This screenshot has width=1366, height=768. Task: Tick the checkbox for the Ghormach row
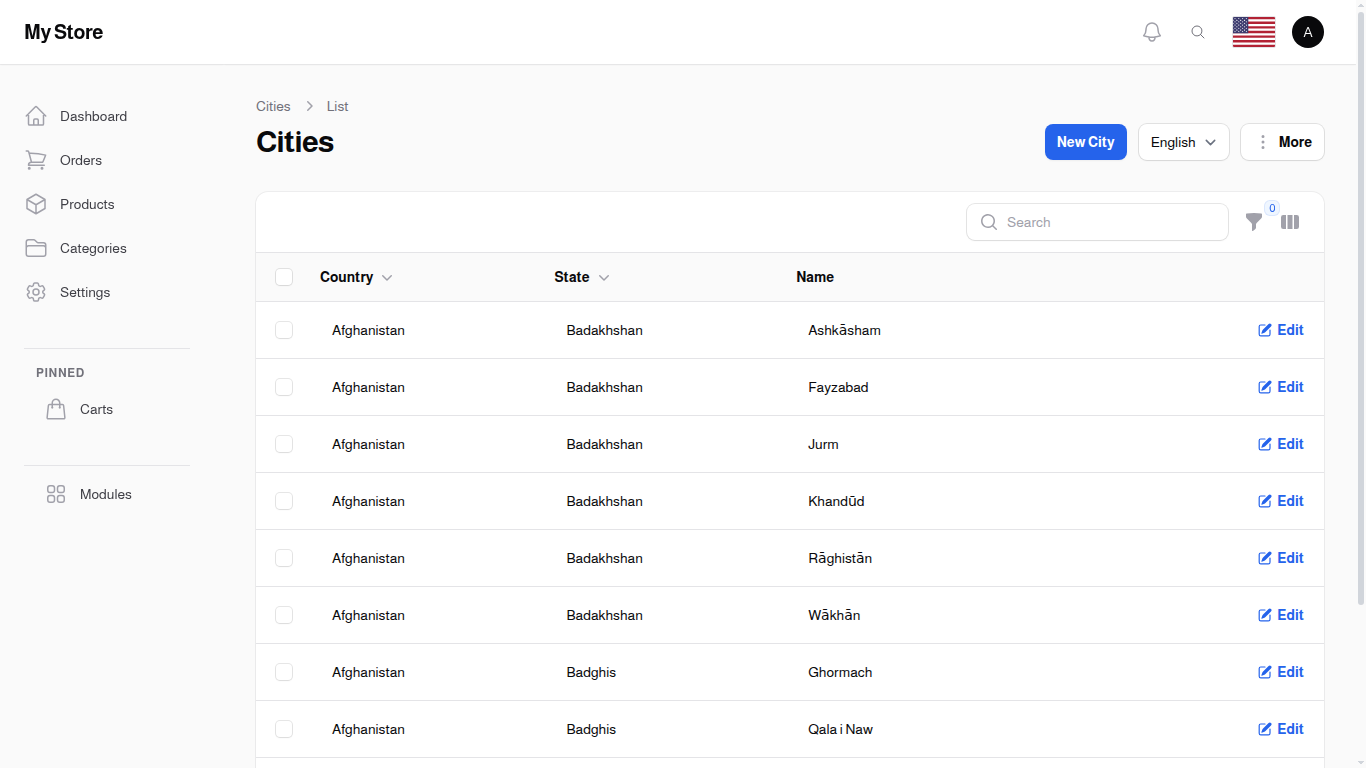284,672
